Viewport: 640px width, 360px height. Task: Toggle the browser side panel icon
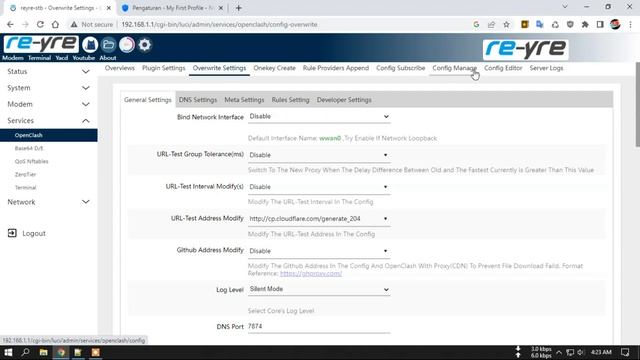[x=600, y=24]
